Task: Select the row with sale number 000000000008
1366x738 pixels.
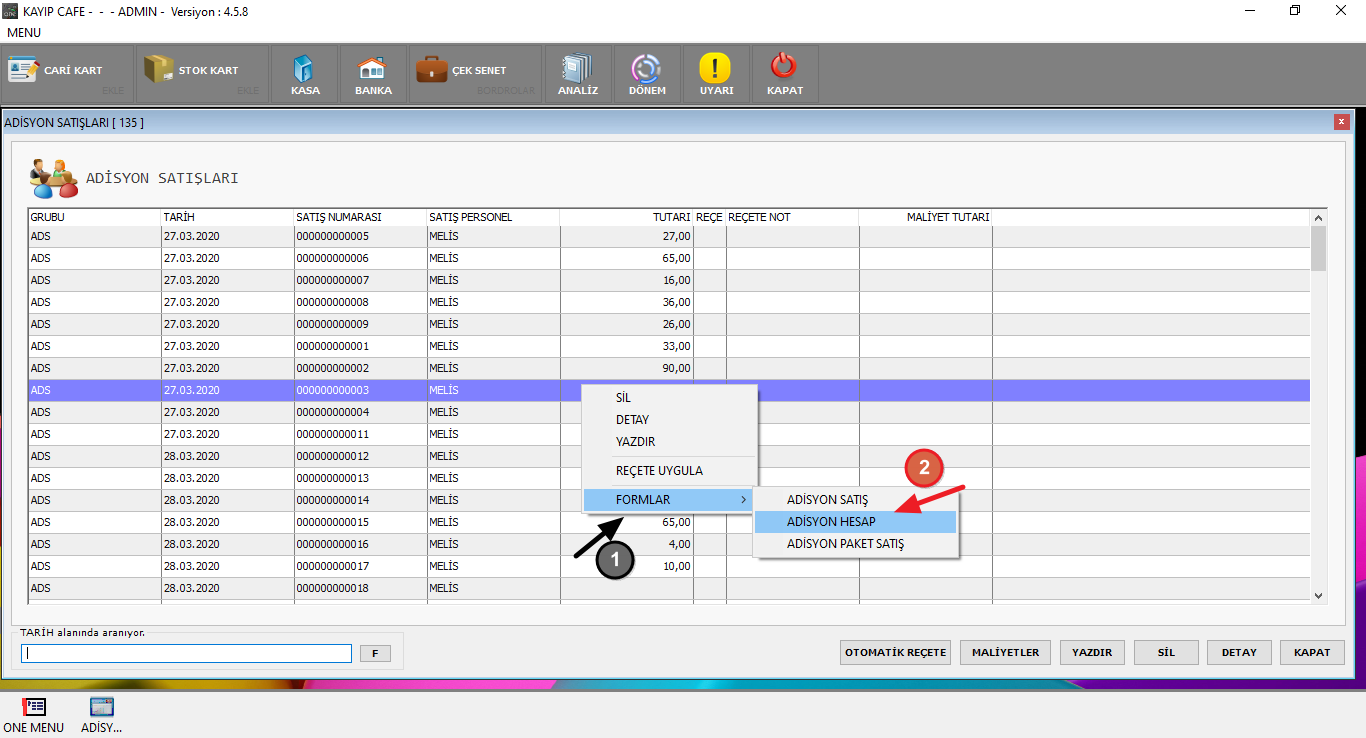Action: point(669,302)
